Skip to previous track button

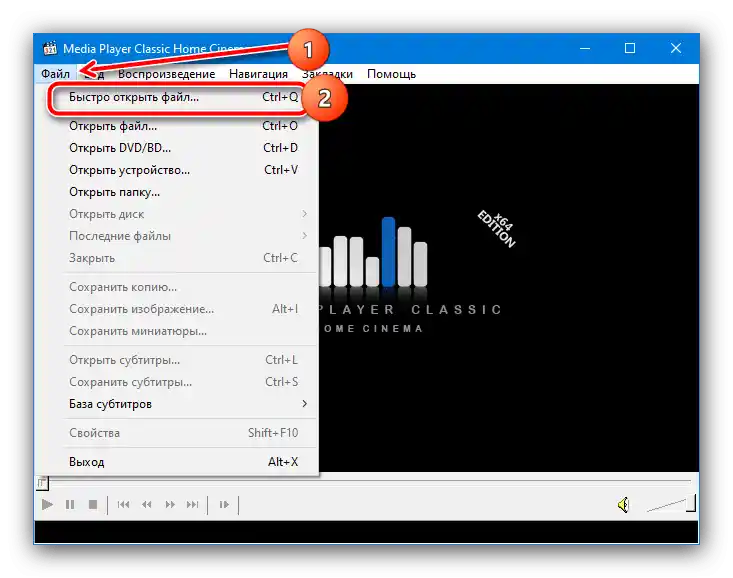(123, 505)
